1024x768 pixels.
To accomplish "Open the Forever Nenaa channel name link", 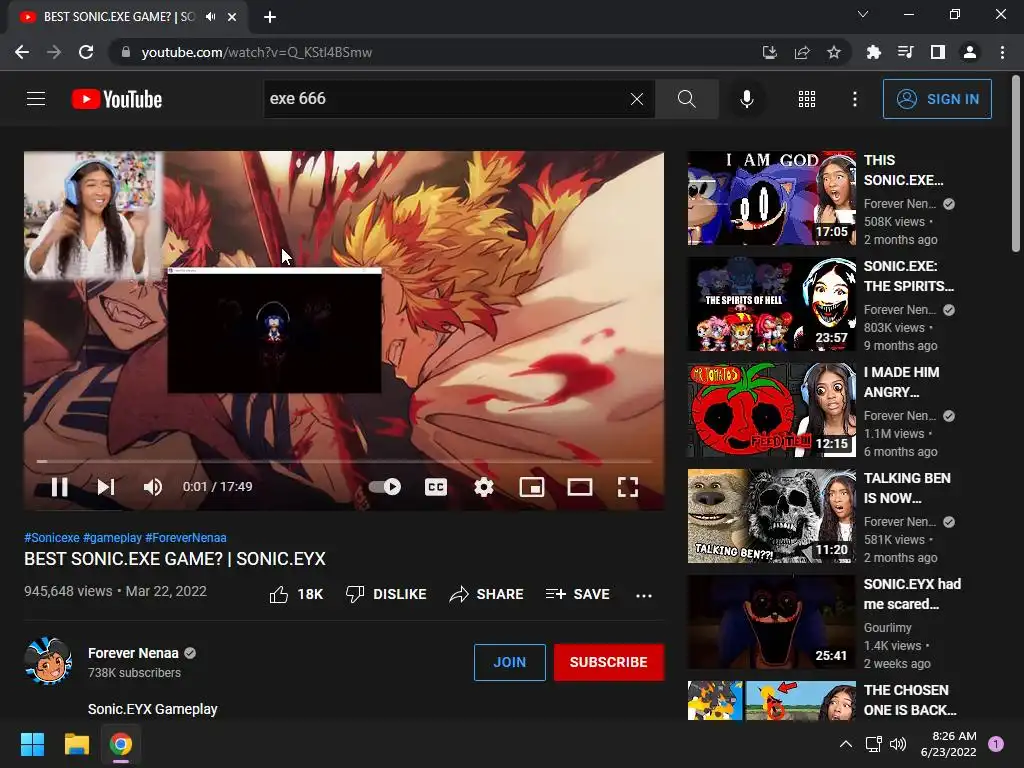I will (133, 653).
